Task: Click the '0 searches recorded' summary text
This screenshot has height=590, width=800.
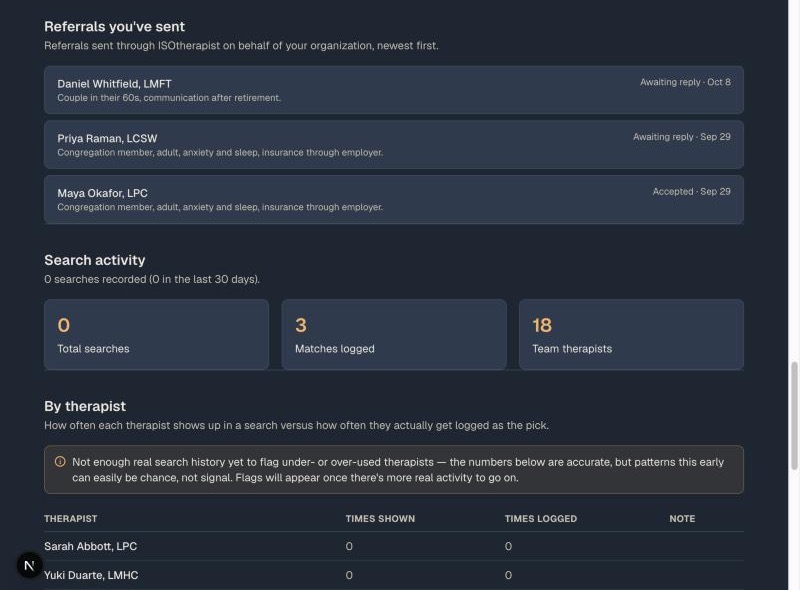Action: pos(152,279)
